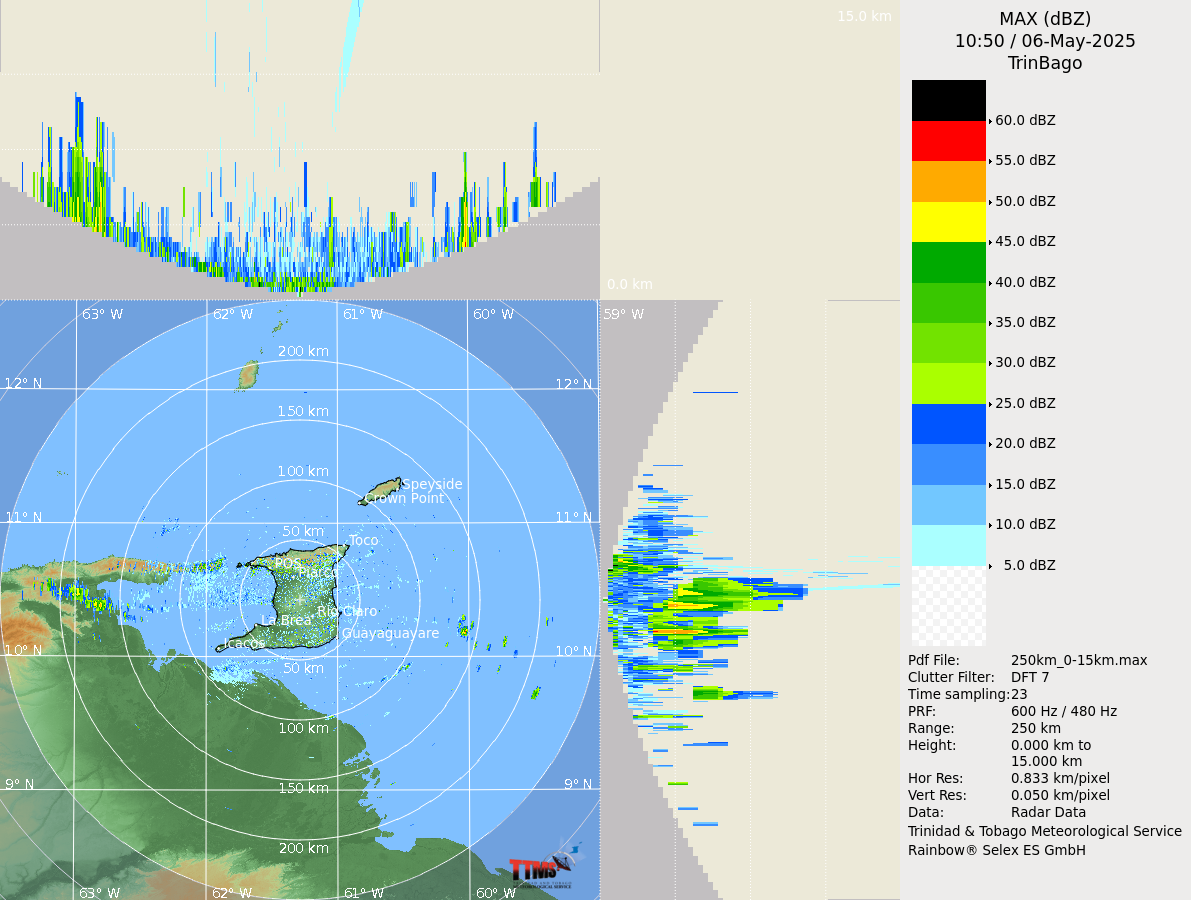This screenshot has height=900, width=1191.
Task: Click the '25.0 dBZ' legend label
Action: coord(1025,403)
